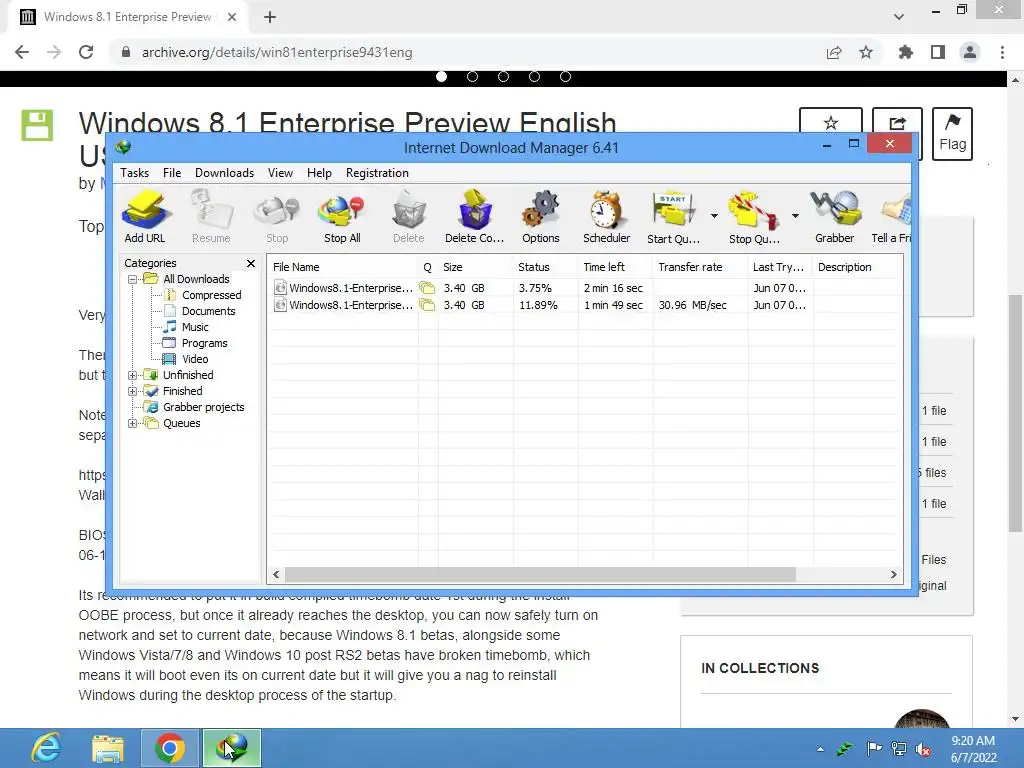Select the Video category
The width and height of the screenshot is (1024, 768).
click(195, 359)
